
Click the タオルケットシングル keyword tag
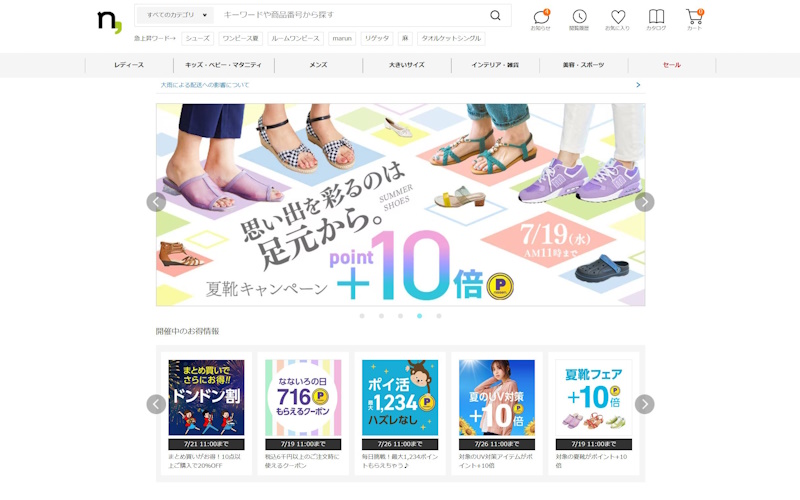451,38
